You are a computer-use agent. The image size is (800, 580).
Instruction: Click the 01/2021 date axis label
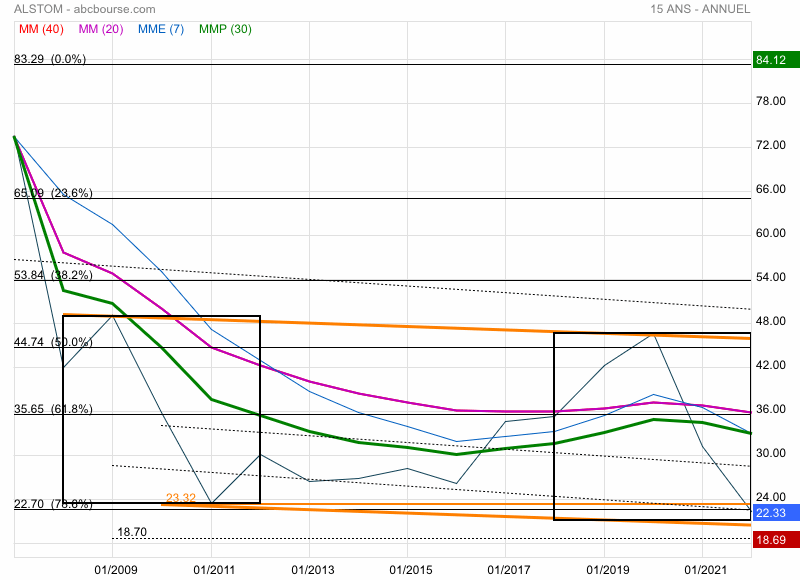(706, 570)
